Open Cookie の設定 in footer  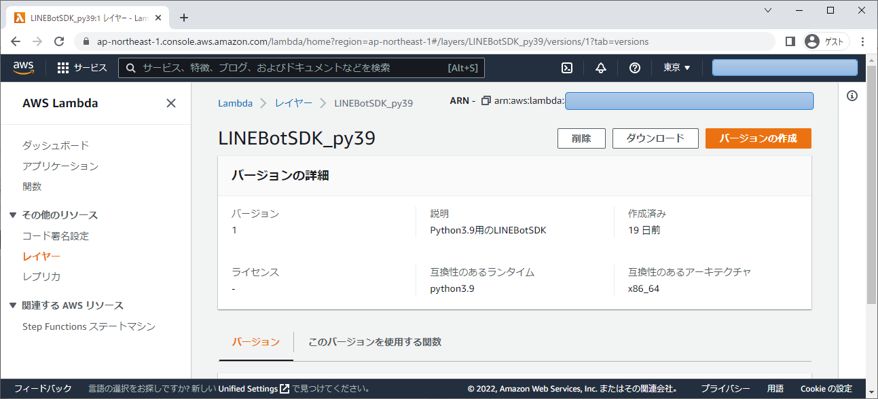(826, 388)
